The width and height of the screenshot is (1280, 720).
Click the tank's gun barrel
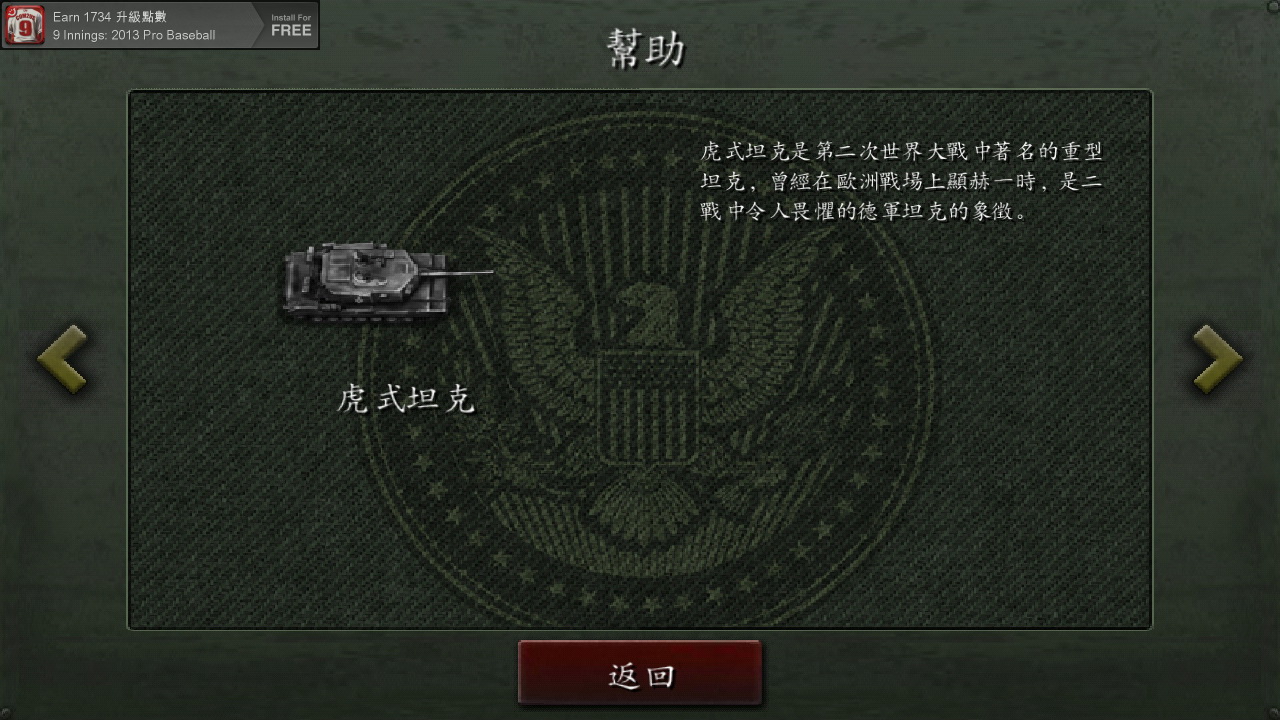click(468, 271)
